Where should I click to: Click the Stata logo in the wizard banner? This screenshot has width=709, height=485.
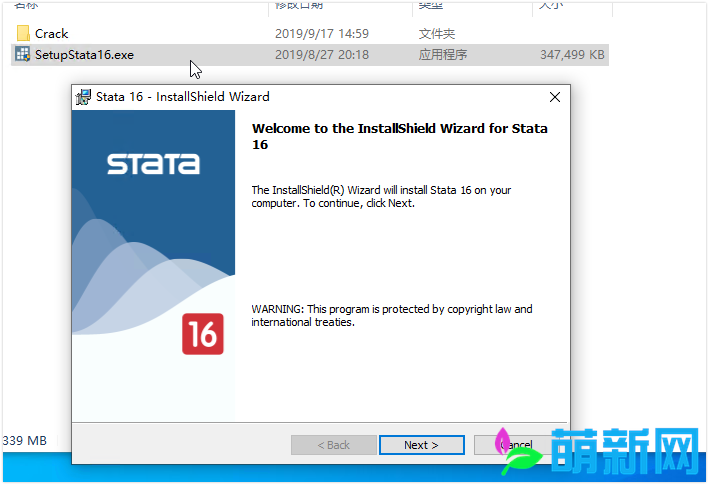point(153,164)
